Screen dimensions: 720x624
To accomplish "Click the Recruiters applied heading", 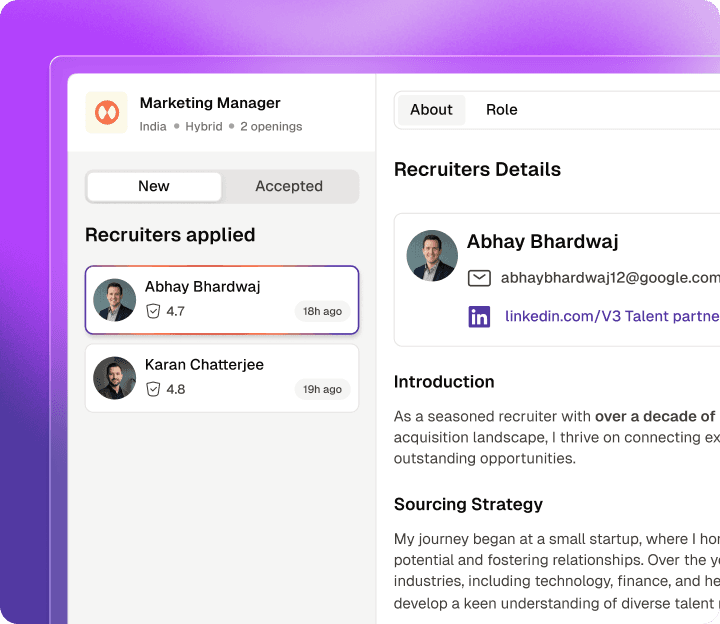I will coord(170,235).
